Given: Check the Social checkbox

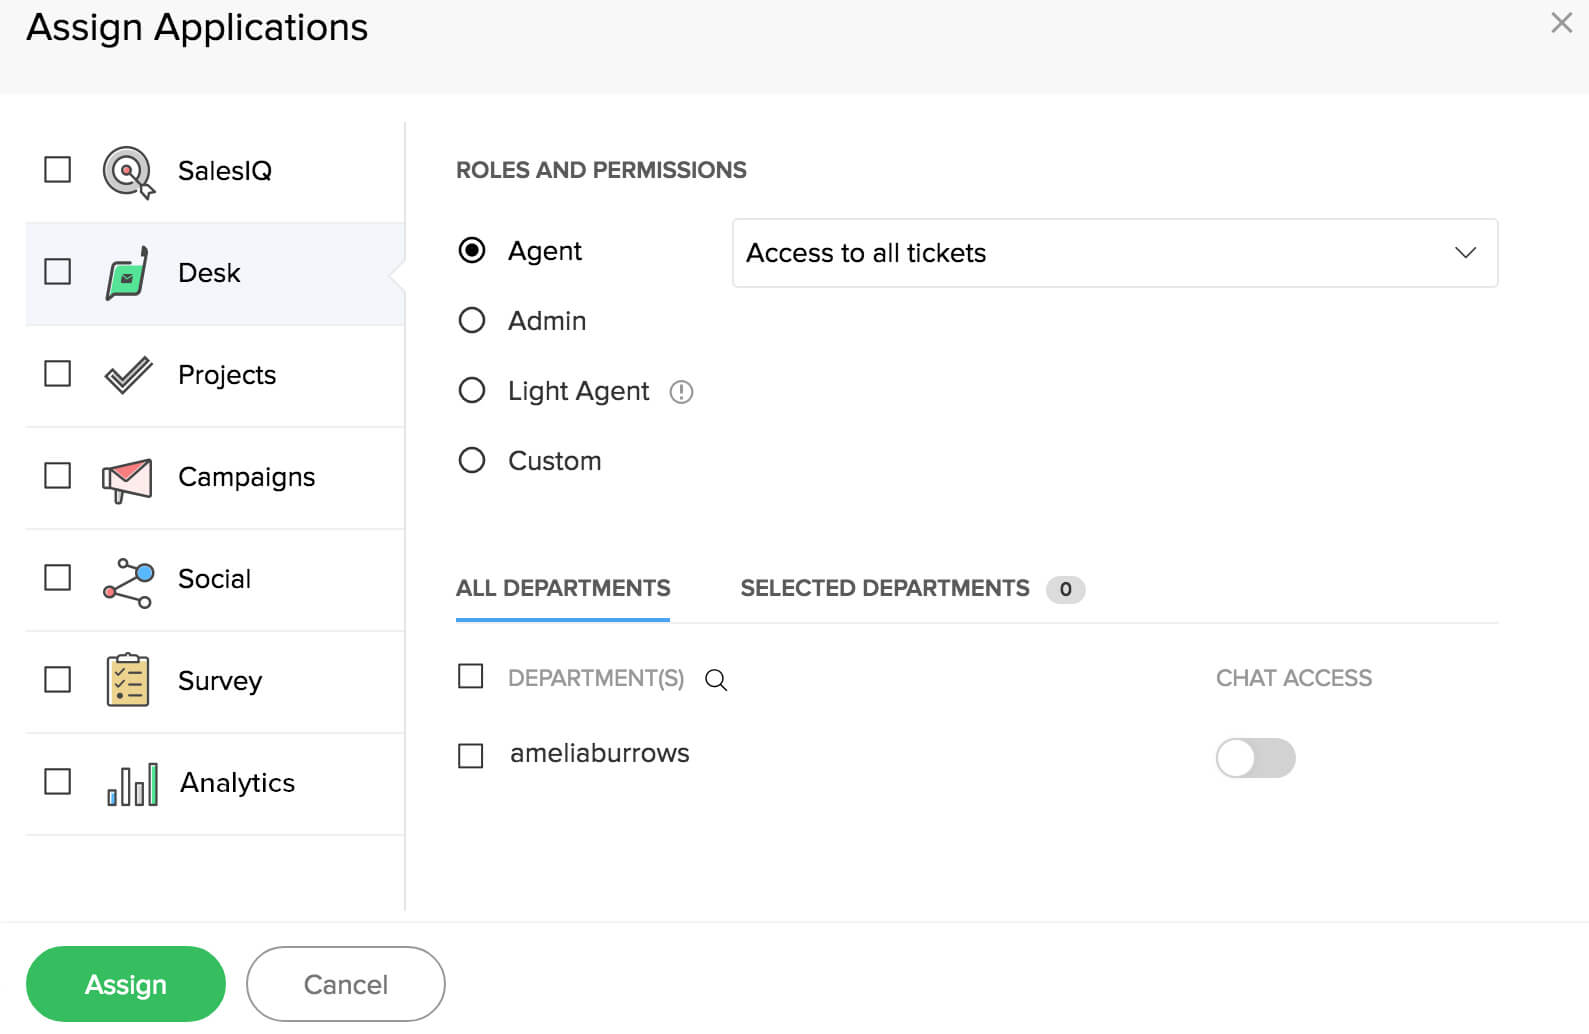Looking at the screenshot, I should [x=58, y=578].
